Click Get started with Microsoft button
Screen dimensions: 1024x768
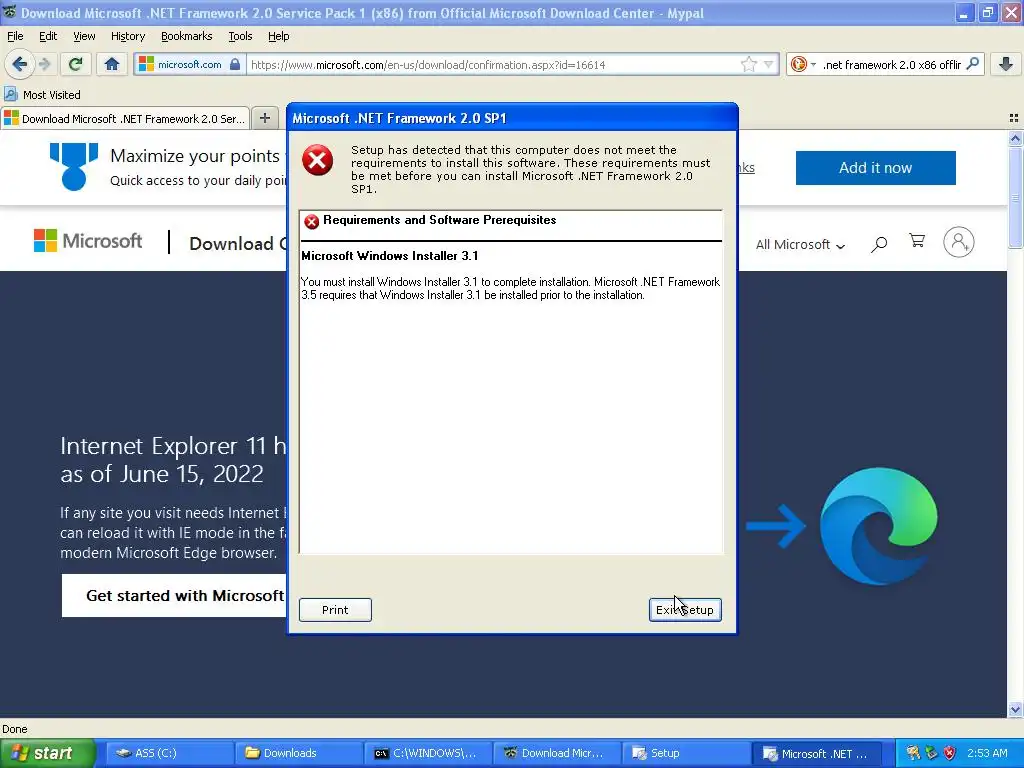174,596
